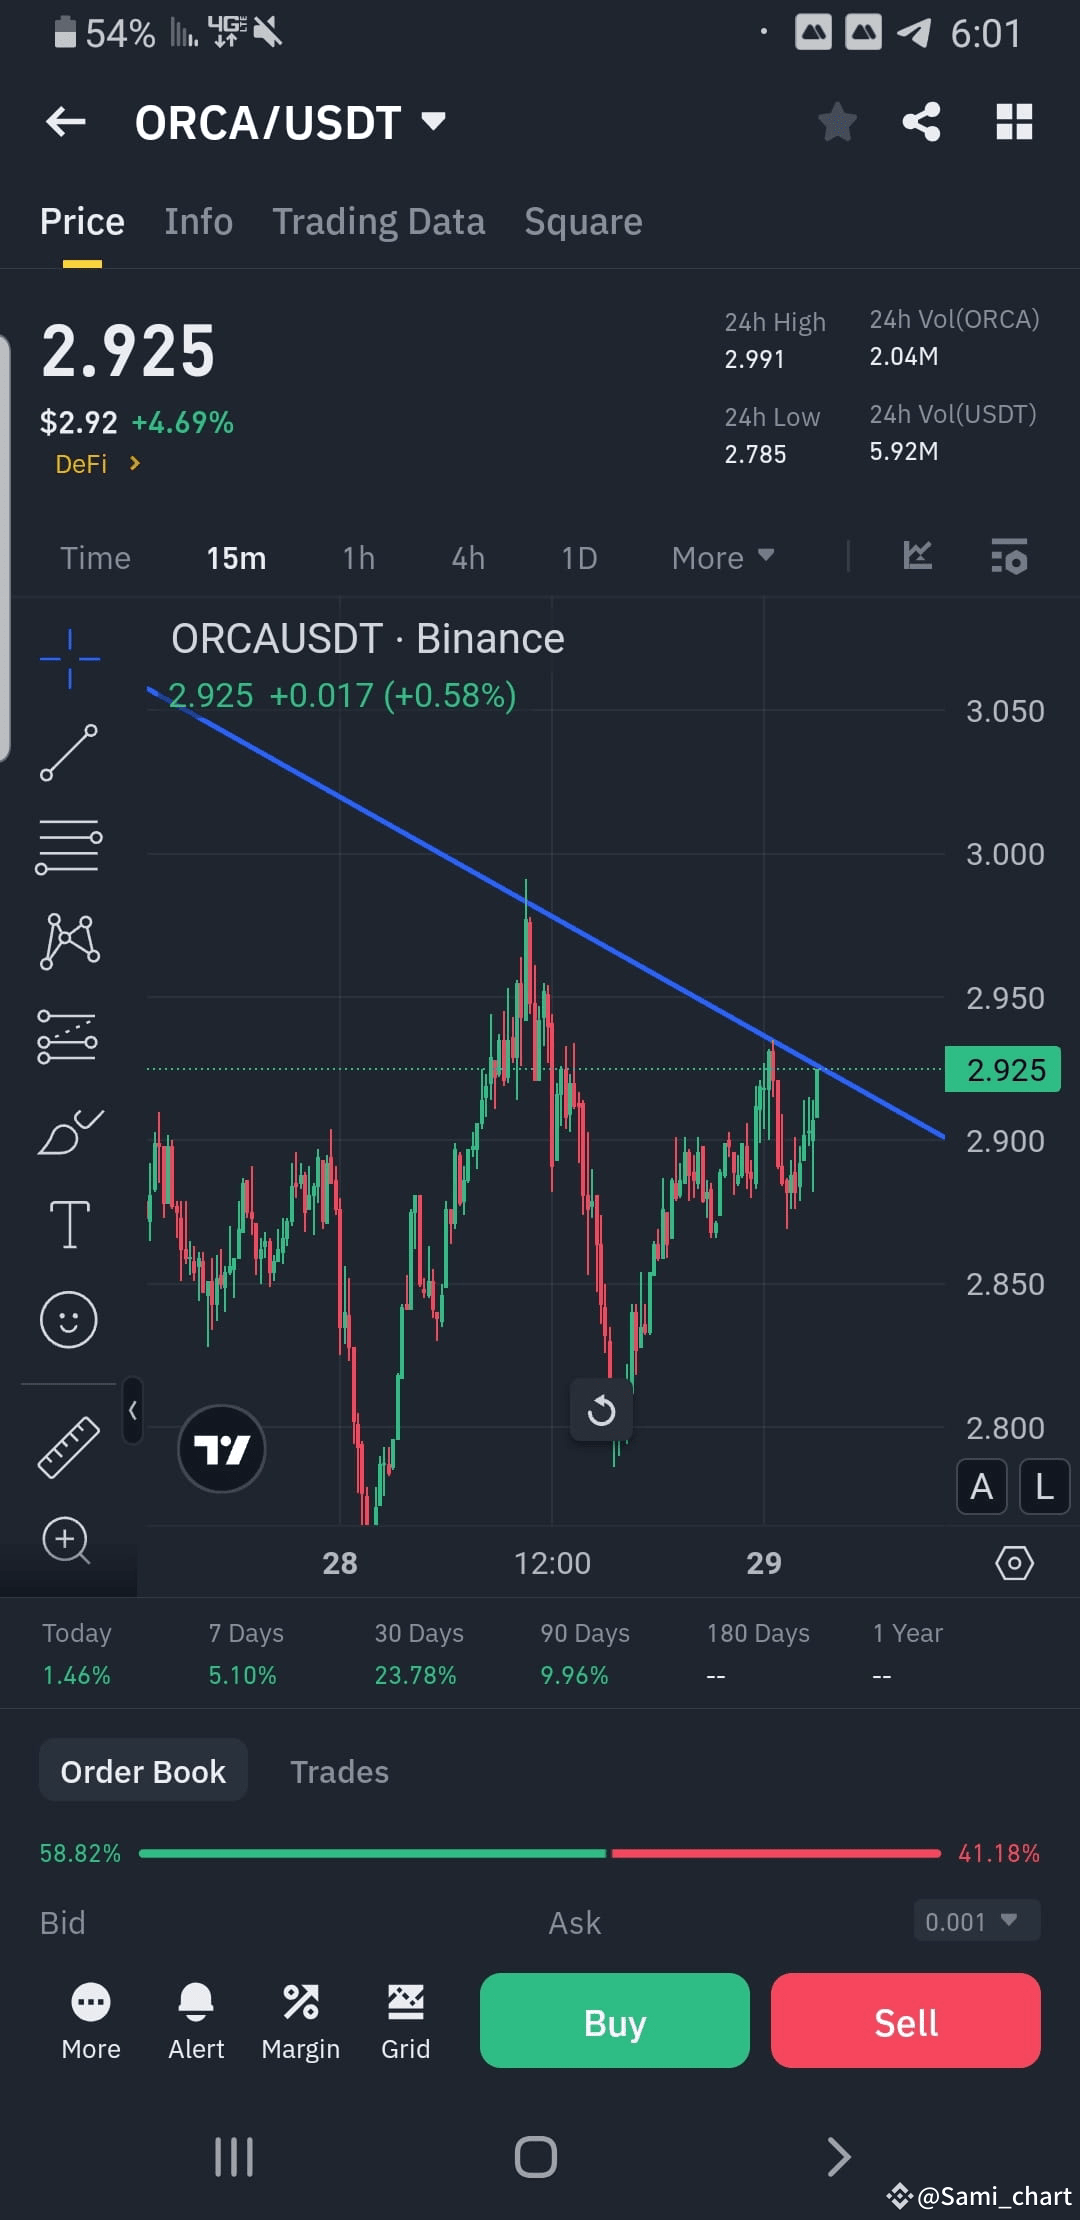Select the zoom in tool
This screenshot has width=1080, height=2220.
coord(67,1540)
